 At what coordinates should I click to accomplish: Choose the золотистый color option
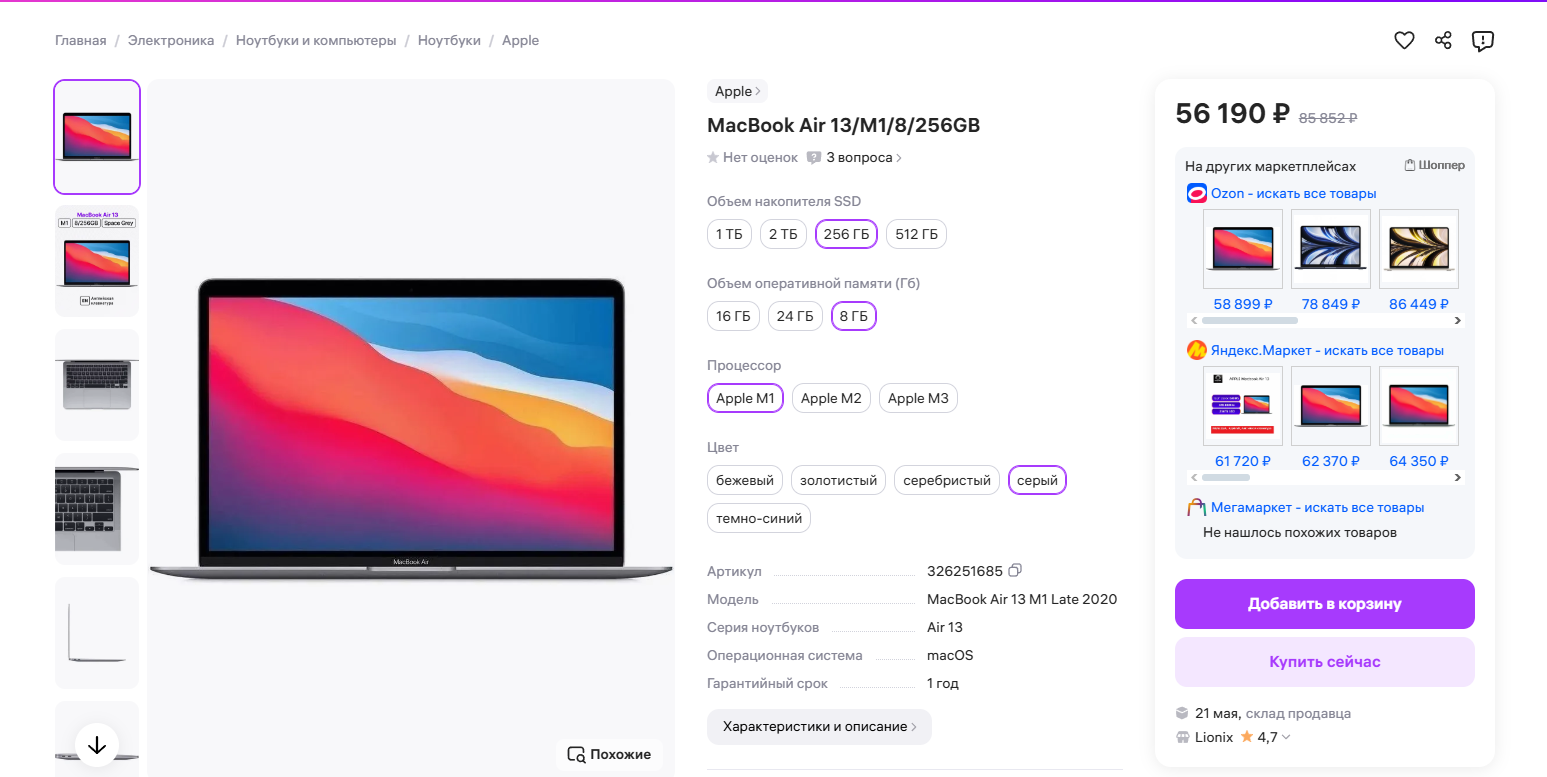pos(838,481)
